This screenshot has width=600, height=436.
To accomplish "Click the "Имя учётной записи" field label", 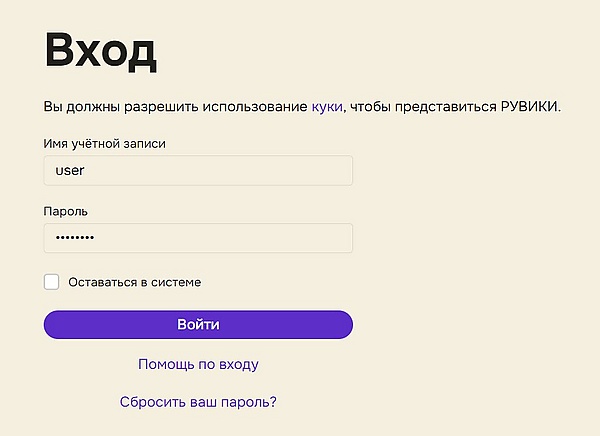I will pos(105,144).
